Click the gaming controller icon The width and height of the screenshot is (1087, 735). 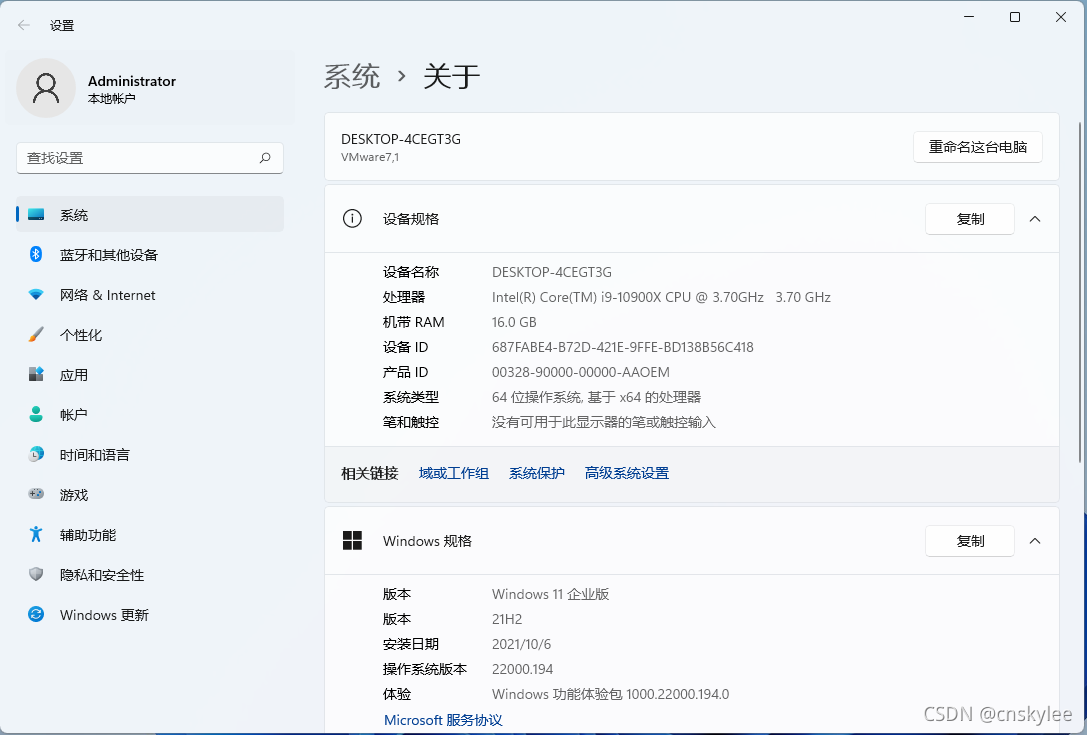36,494
